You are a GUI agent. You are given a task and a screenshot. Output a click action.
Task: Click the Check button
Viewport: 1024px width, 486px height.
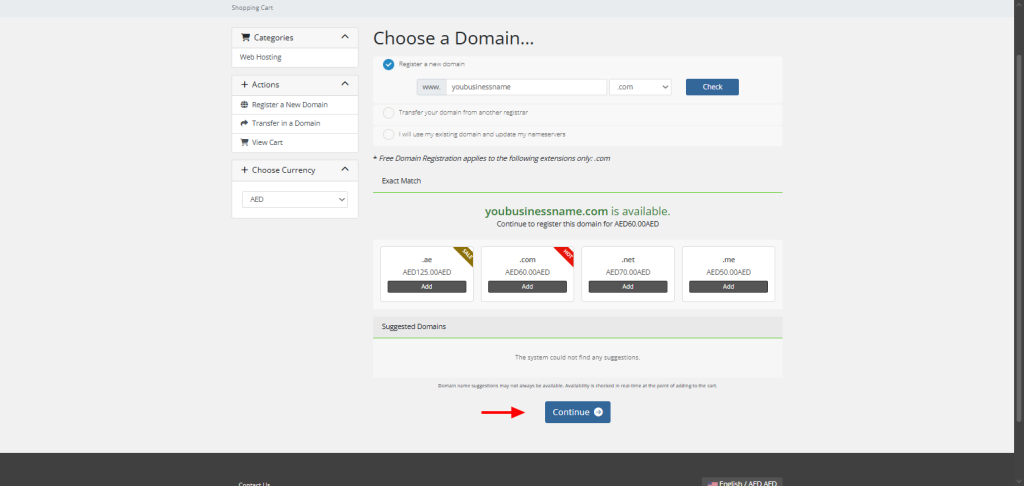coord(712,87)
